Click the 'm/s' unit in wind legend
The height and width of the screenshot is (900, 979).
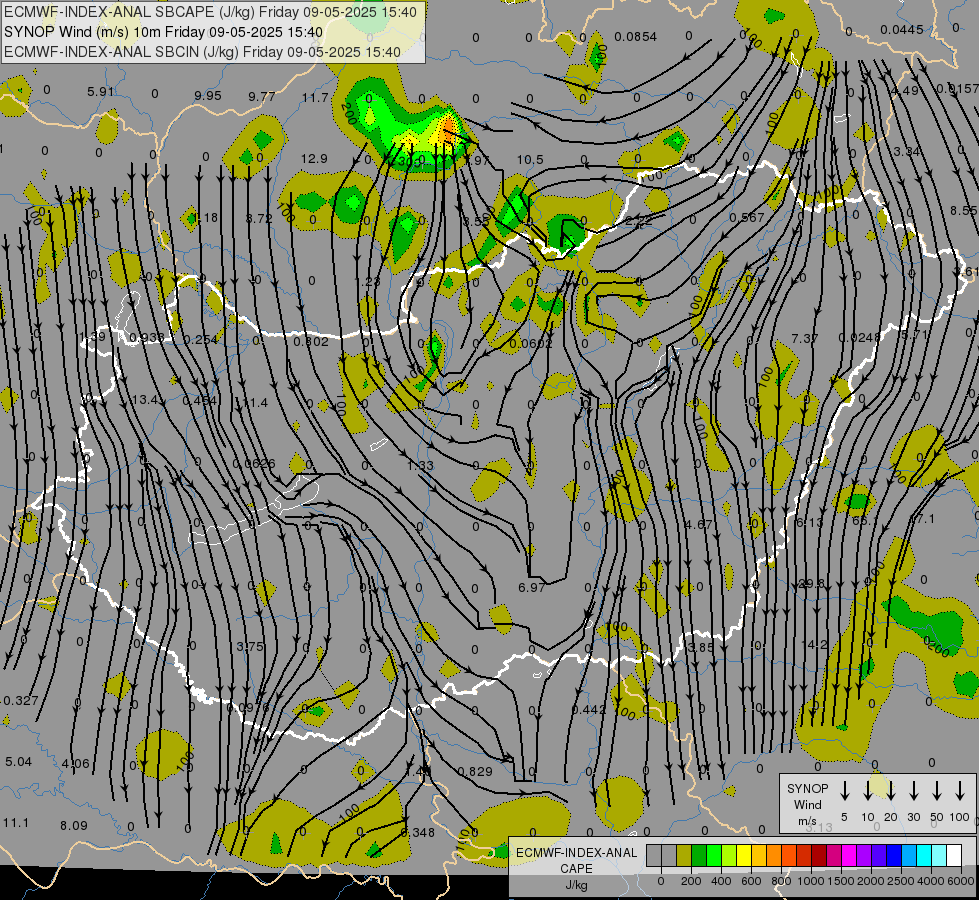pyautogui.click(x=807, y=821)
